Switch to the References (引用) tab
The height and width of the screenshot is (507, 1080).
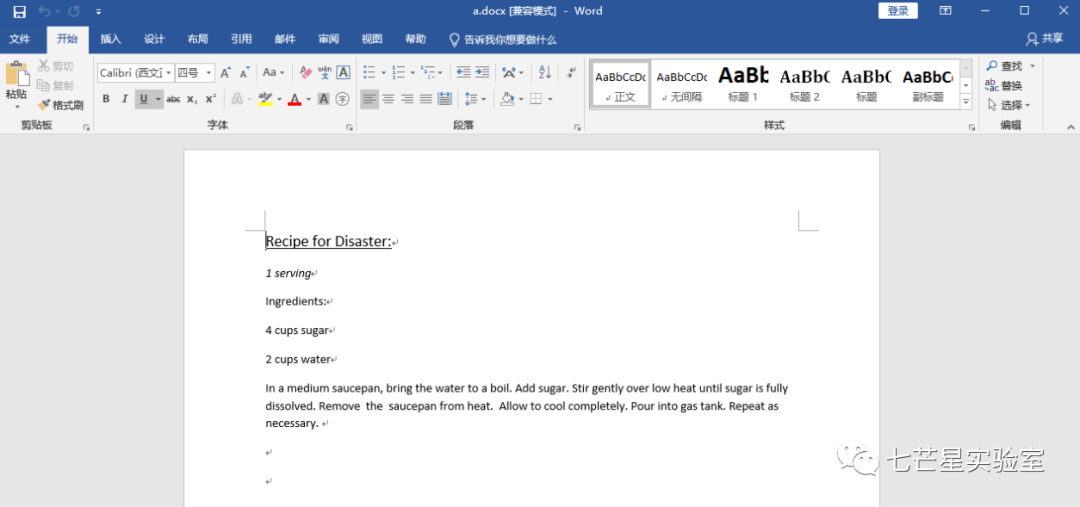coord(240,39)
